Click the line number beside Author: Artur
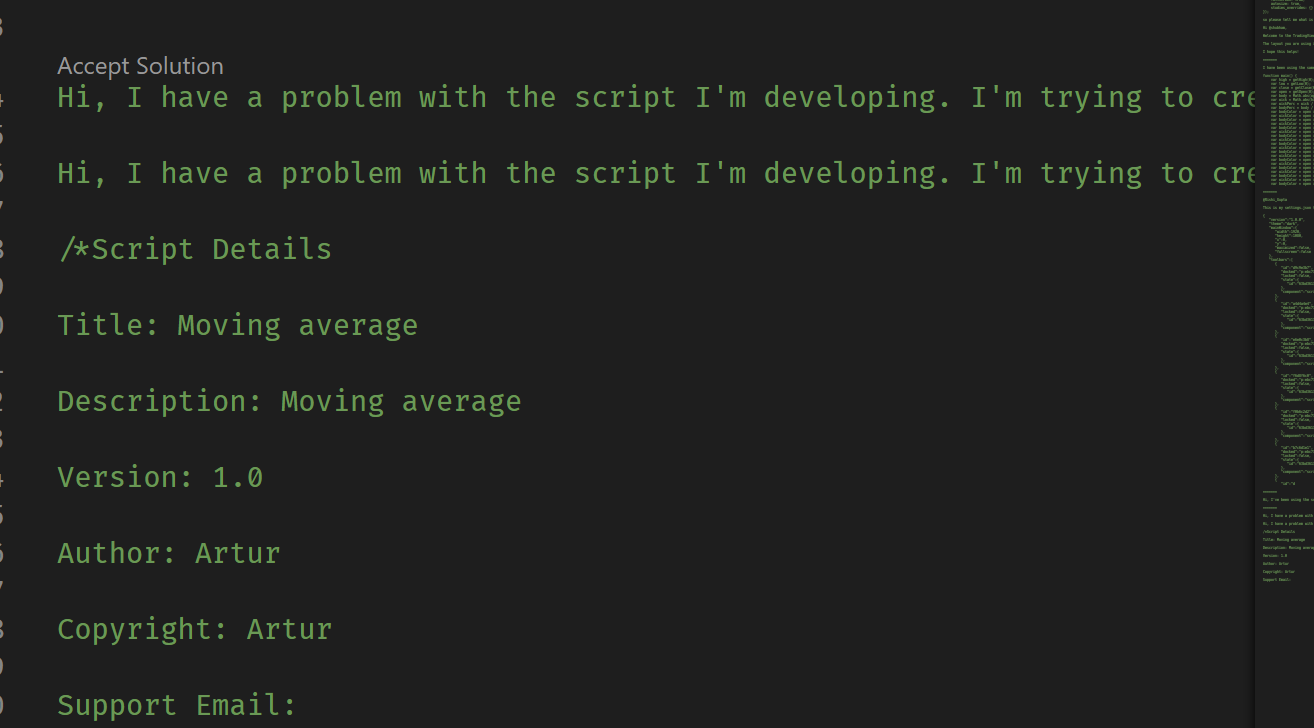 (4, 552)
